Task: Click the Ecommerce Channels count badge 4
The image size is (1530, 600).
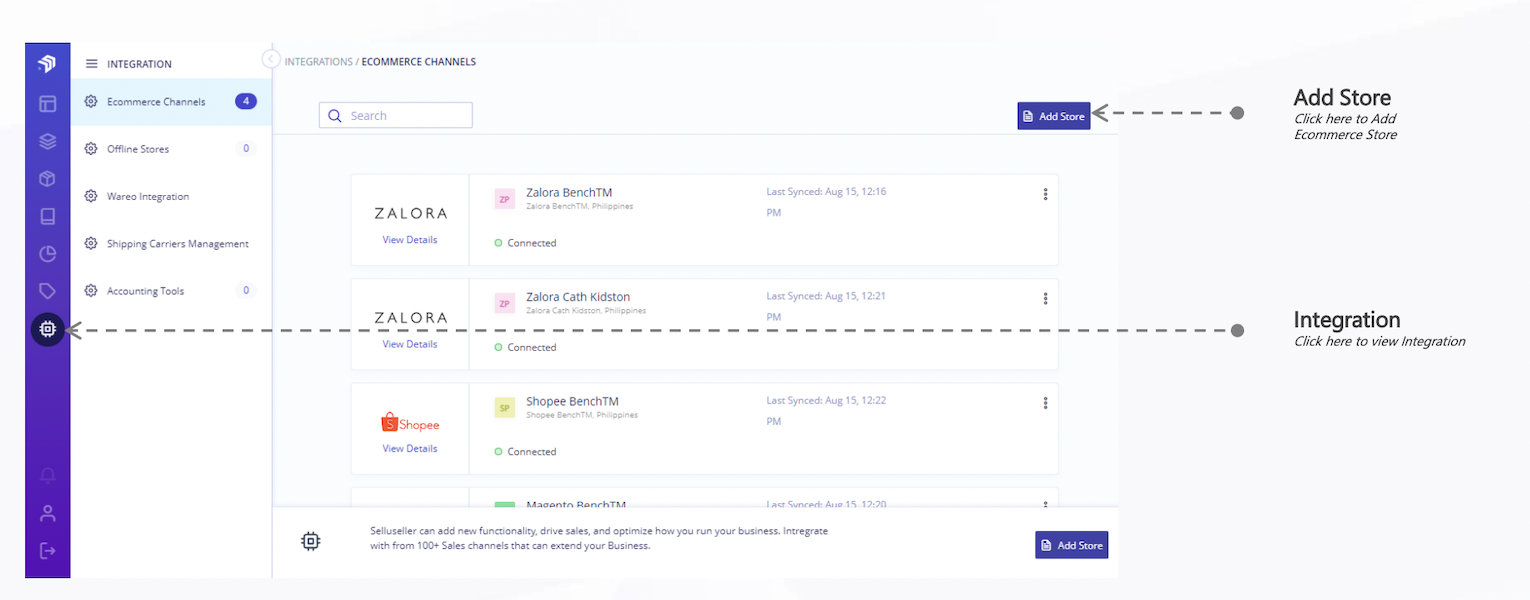Action: click(246, 101)
